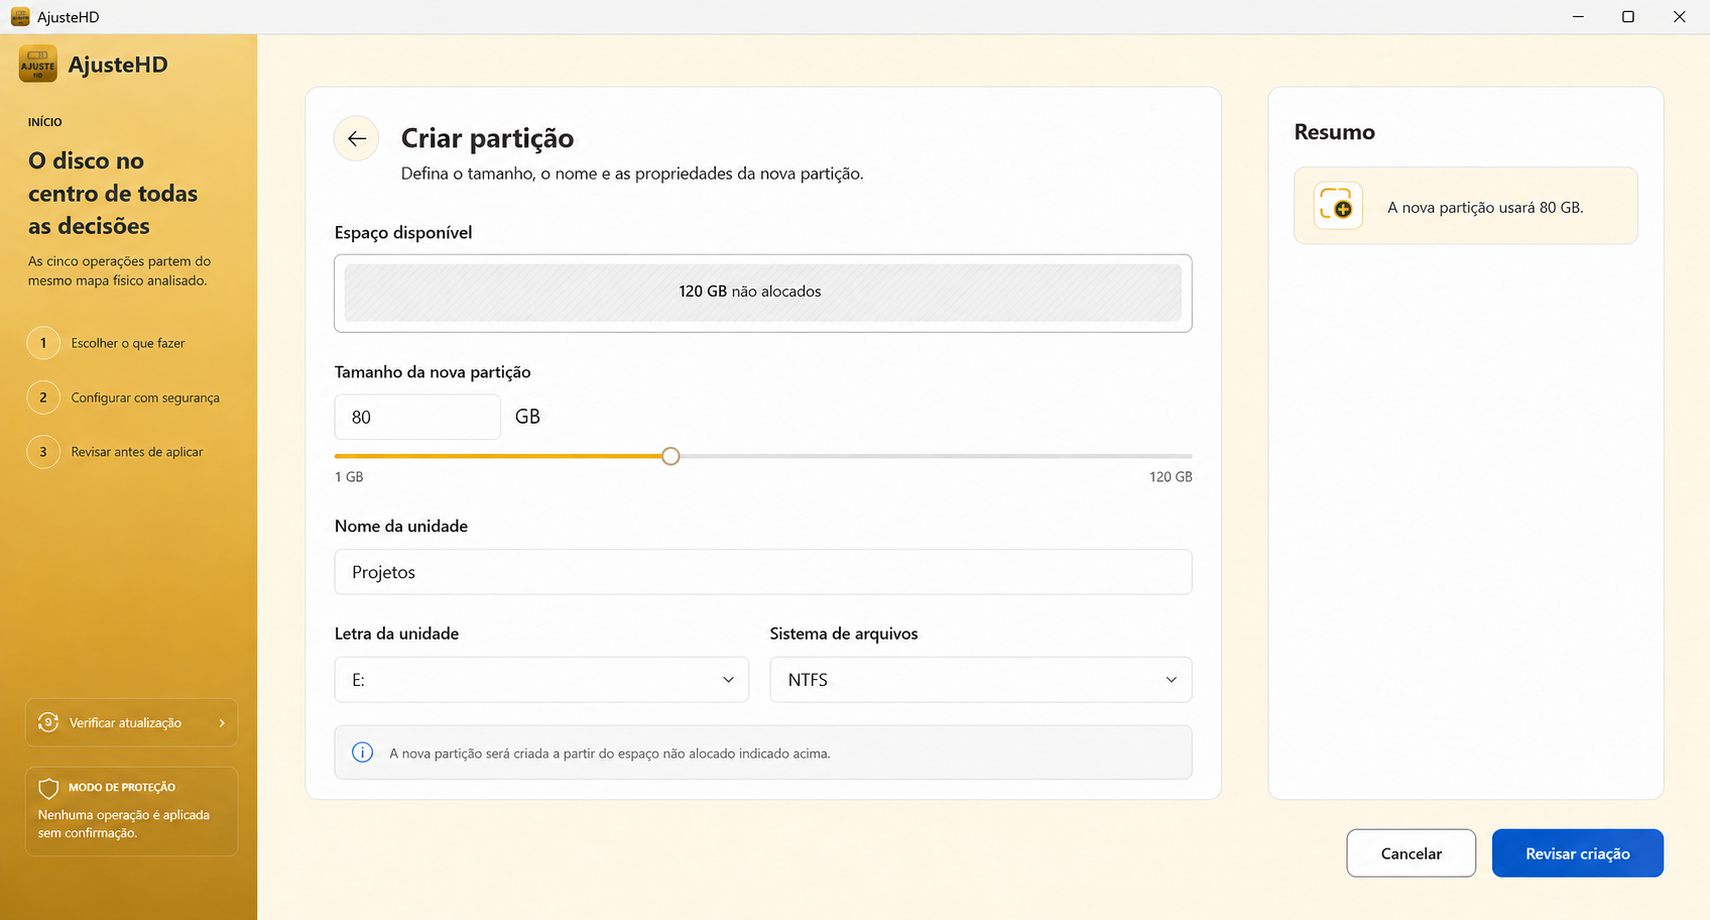Viewport: 1710px width, 920px height.
Task: Click text A nova partição usará 80 GB
Action: 1485,208
